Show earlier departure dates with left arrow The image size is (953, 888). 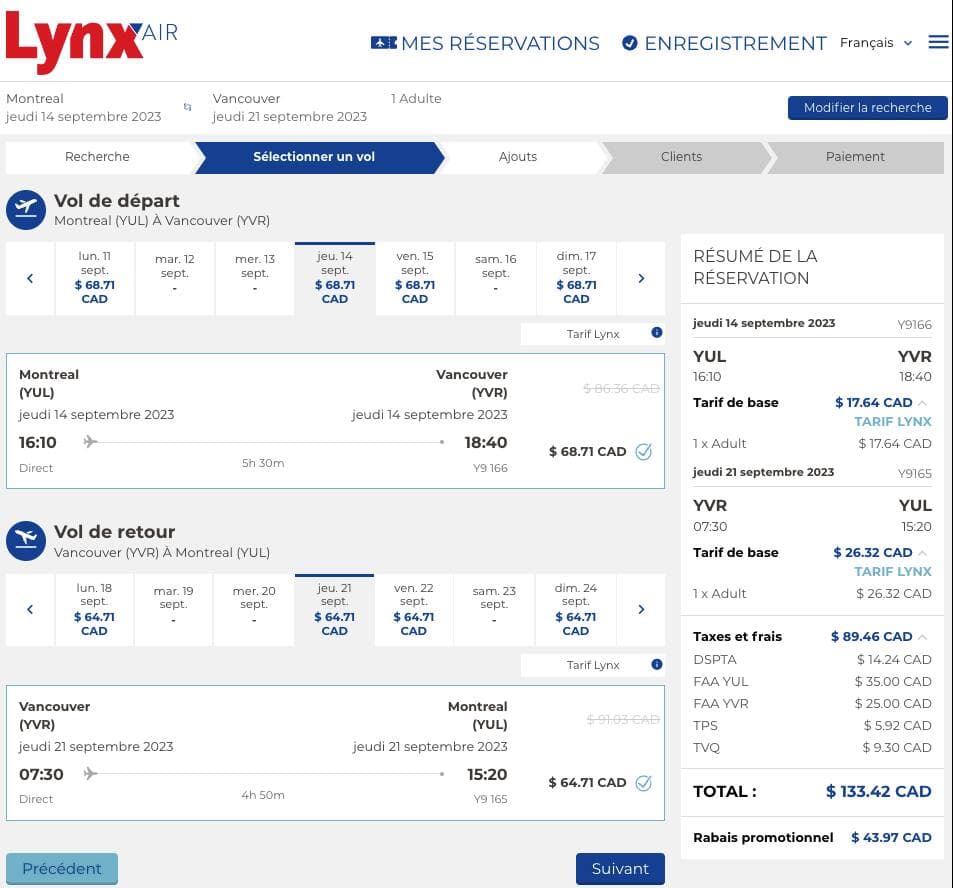pos(30,278)
